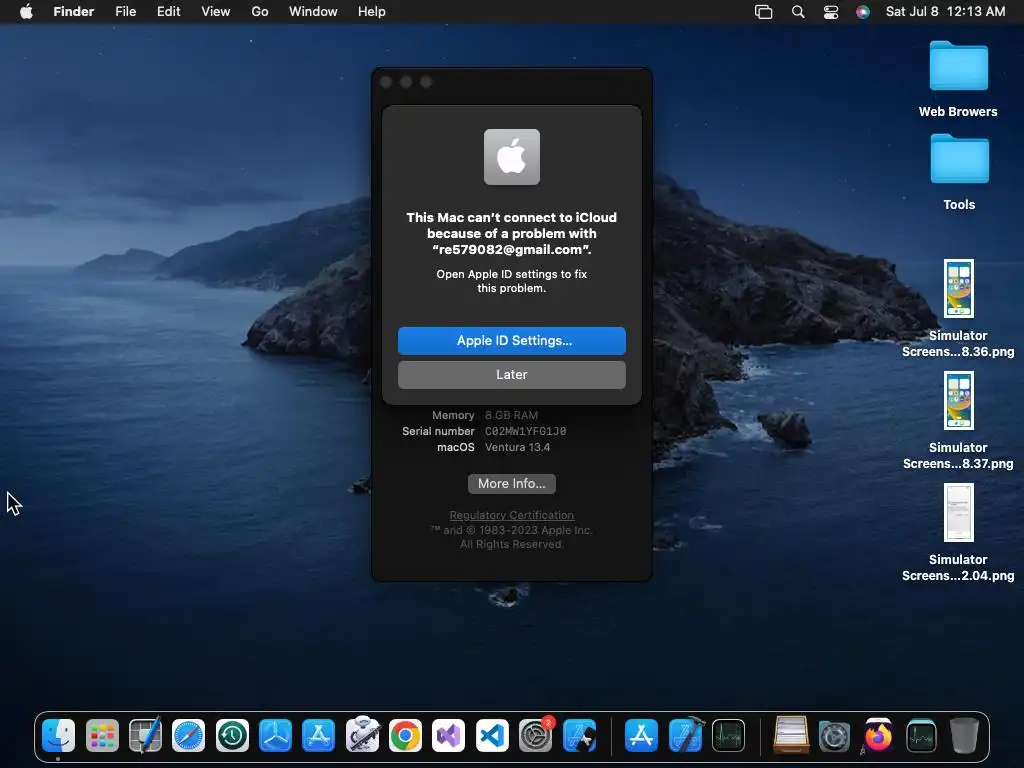Open the File menu
1024x768 pixels.
[x=125, y=11]
